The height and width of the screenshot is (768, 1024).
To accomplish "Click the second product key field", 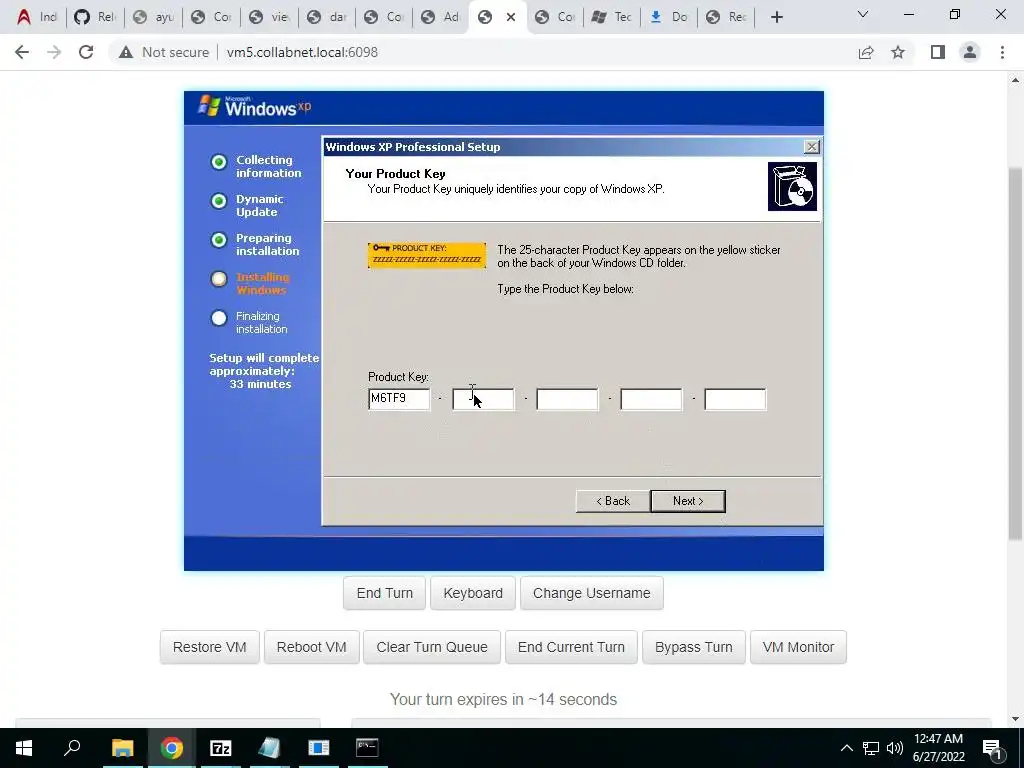I will 483,399.
